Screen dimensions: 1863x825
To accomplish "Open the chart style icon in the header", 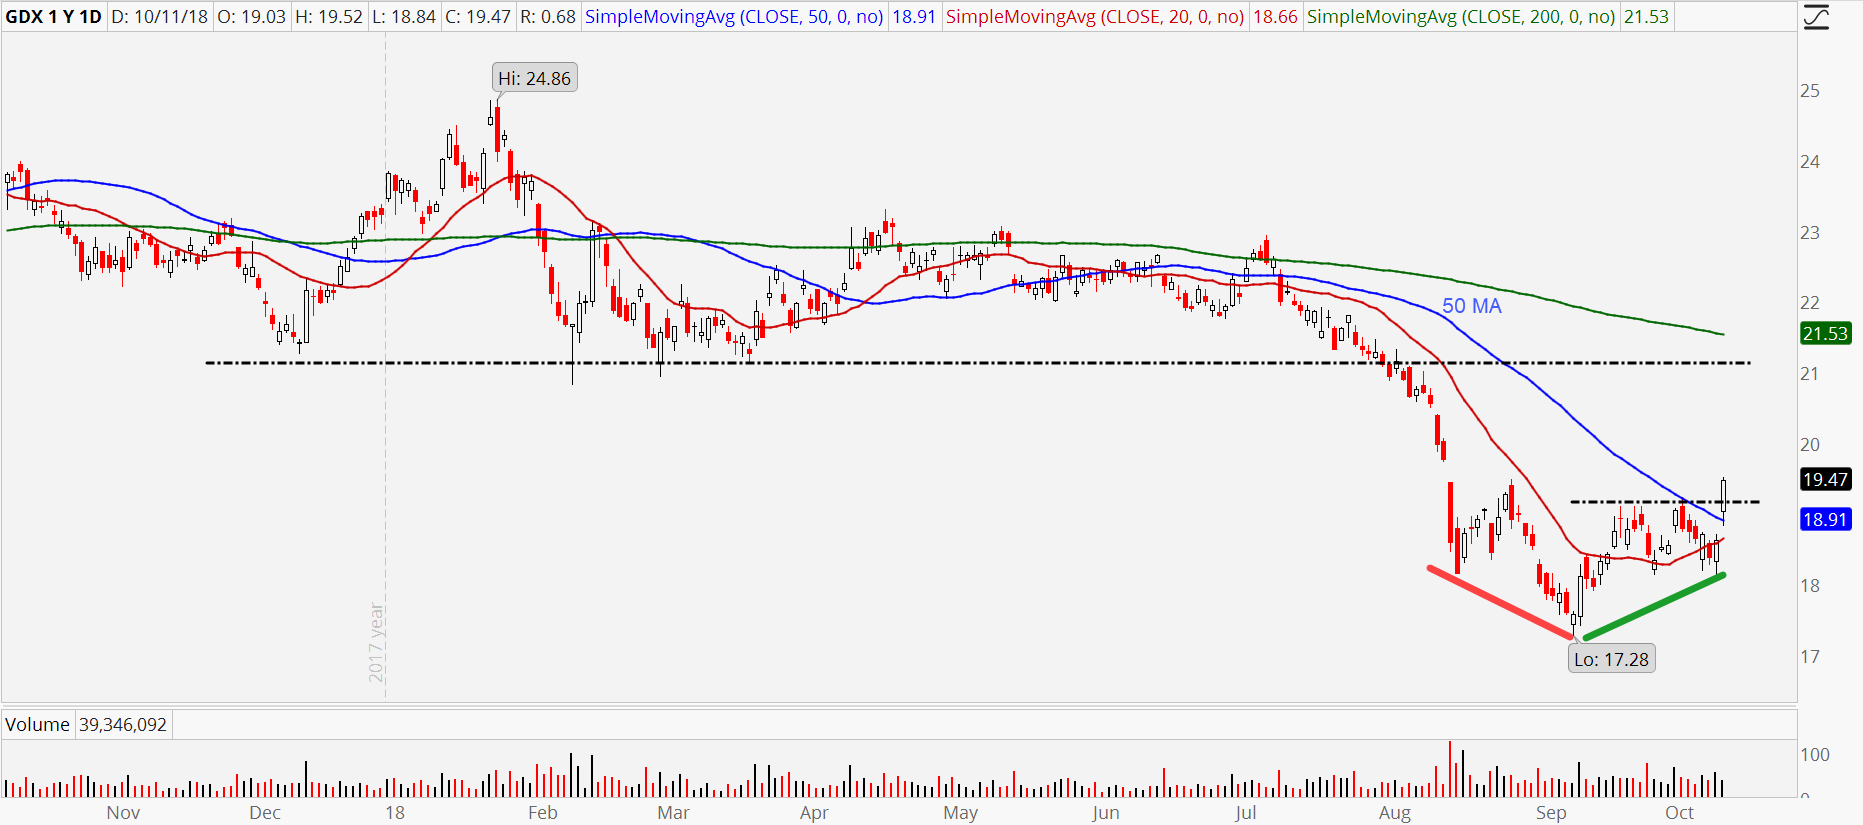I will coord(1816,17).
